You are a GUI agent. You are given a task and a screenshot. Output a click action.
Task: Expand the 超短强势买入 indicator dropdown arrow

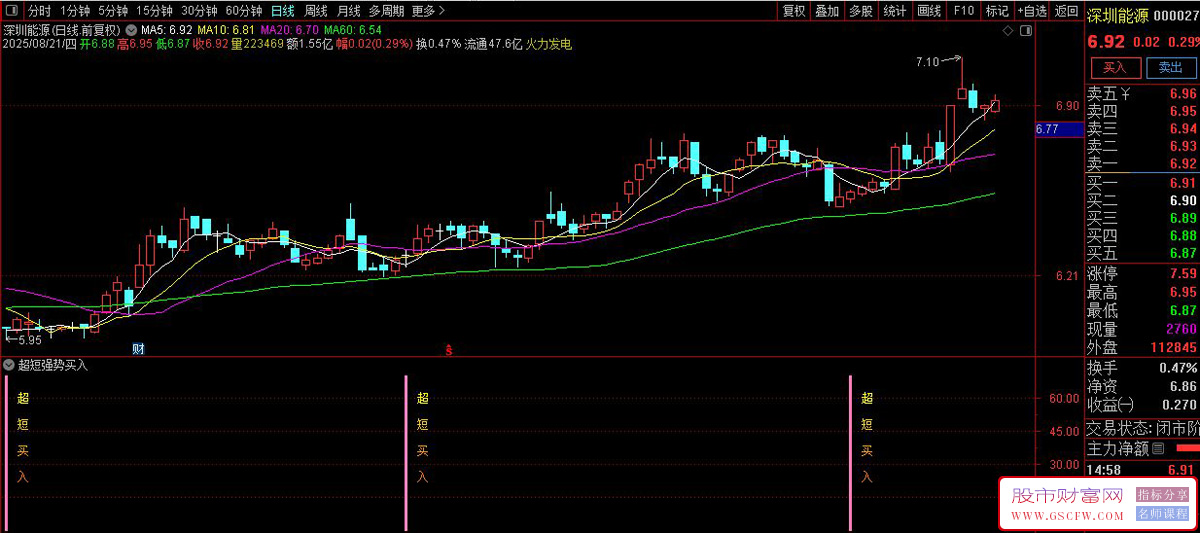pos(9,365)
